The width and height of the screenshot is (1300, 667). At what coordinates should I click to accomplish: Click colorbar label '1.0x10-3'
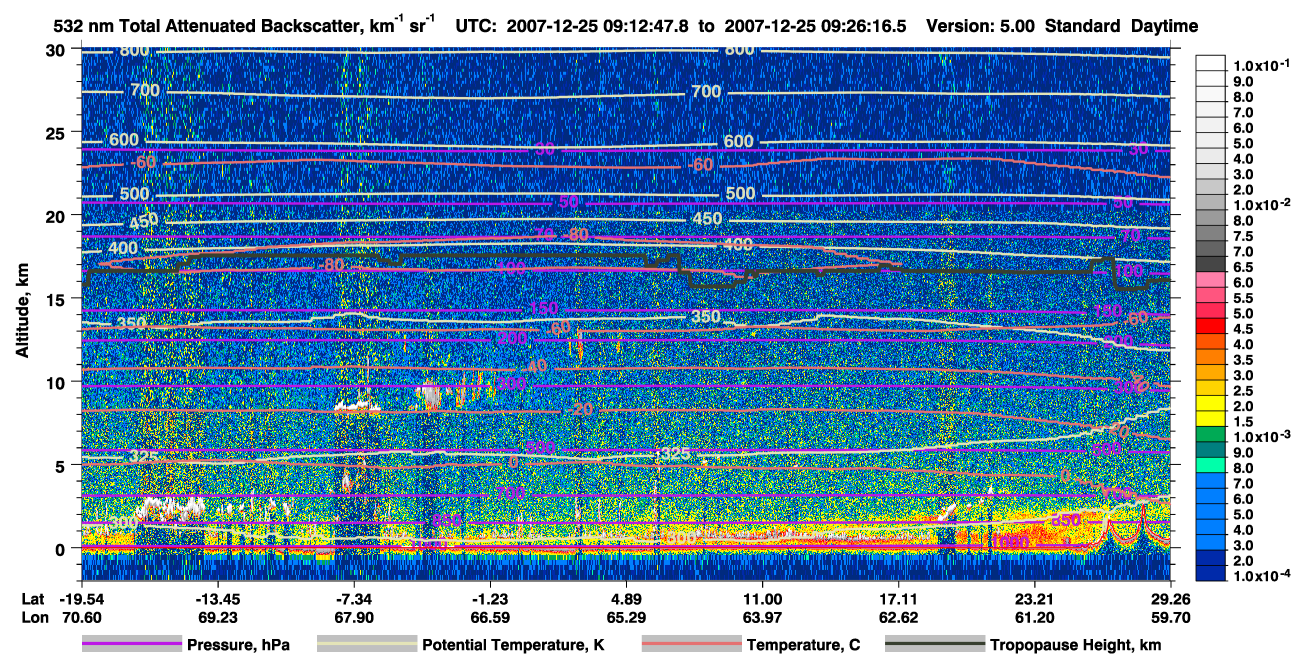(1263, 437)
